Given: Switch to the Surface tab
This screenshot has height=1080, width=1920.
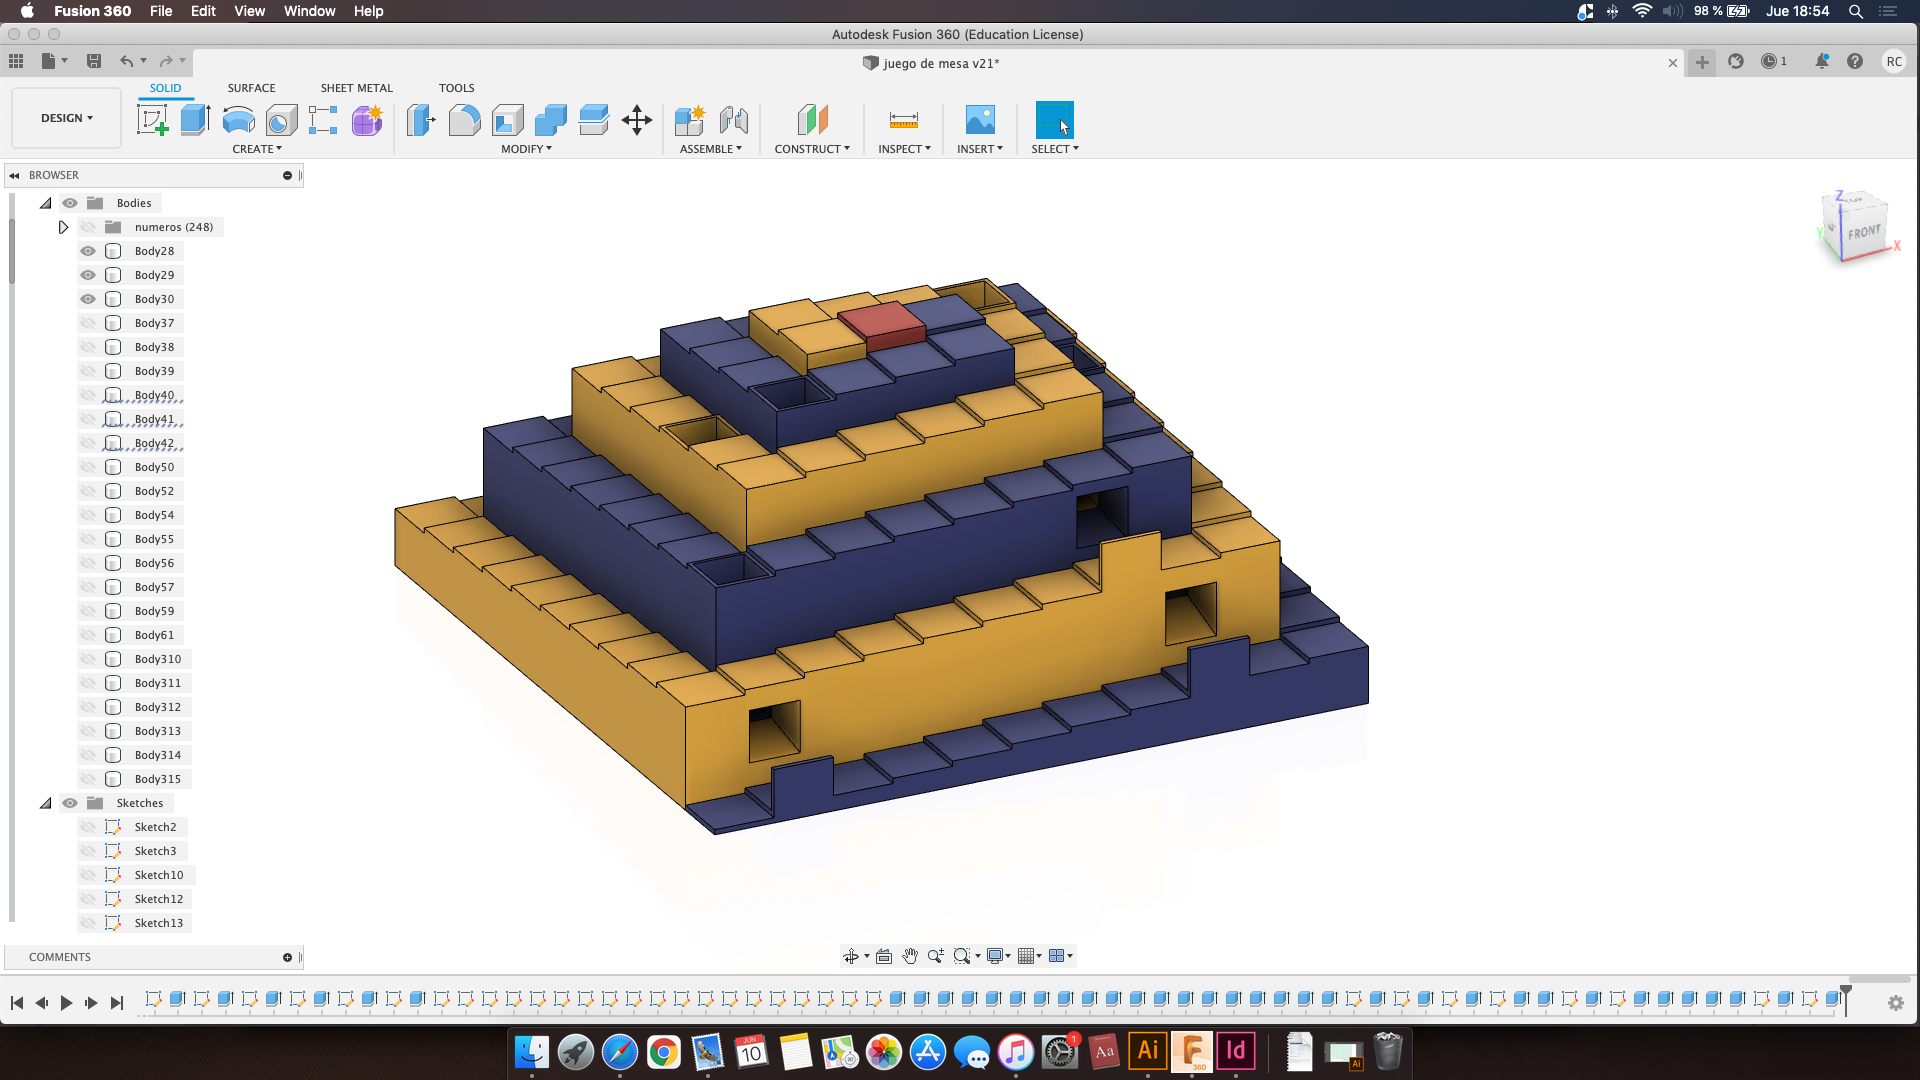Looking at the screenshot, I should click(x=251, y=87).
